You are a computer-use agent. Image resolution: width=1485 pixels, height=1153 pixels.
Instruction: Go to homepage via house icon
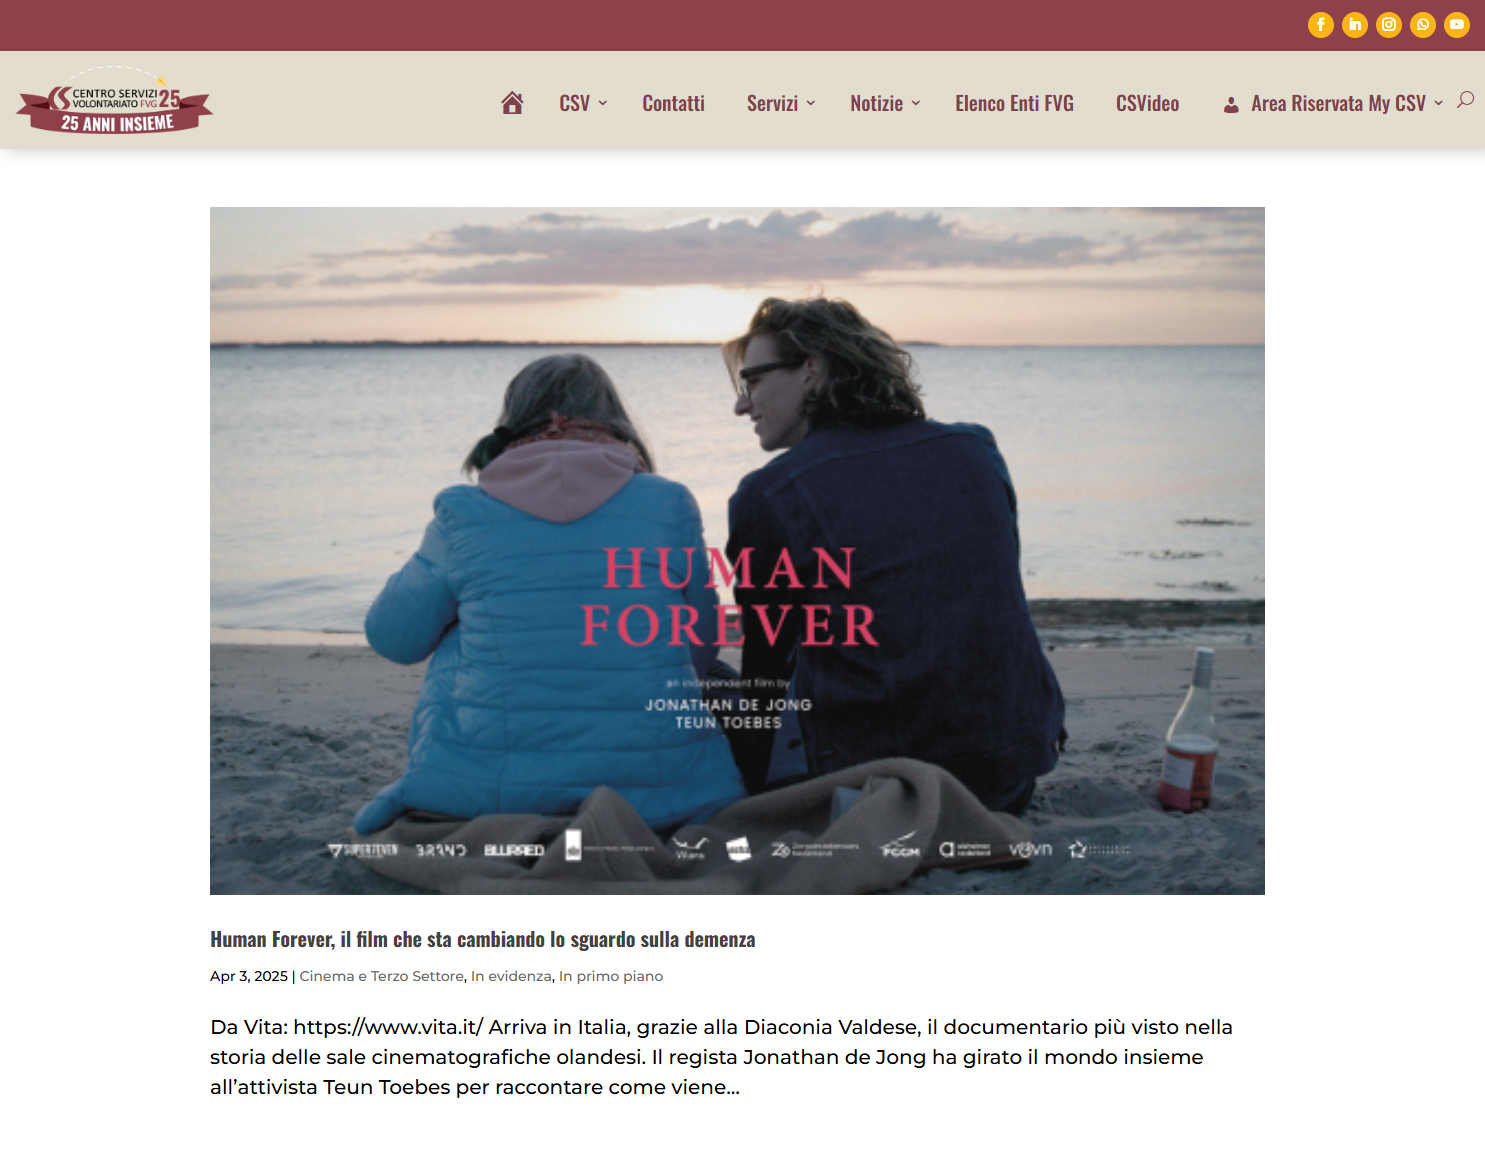tap(512, 103)
